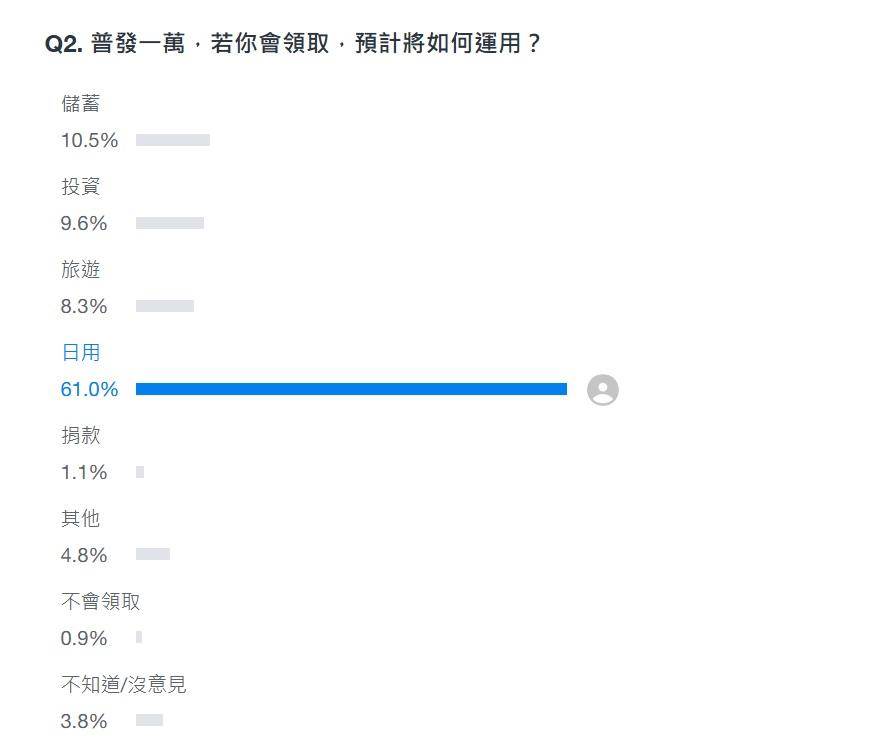The width and height of the screenshot is (889, 752).
Task: Pick the 其他 poll option
Action: [81, 518]
